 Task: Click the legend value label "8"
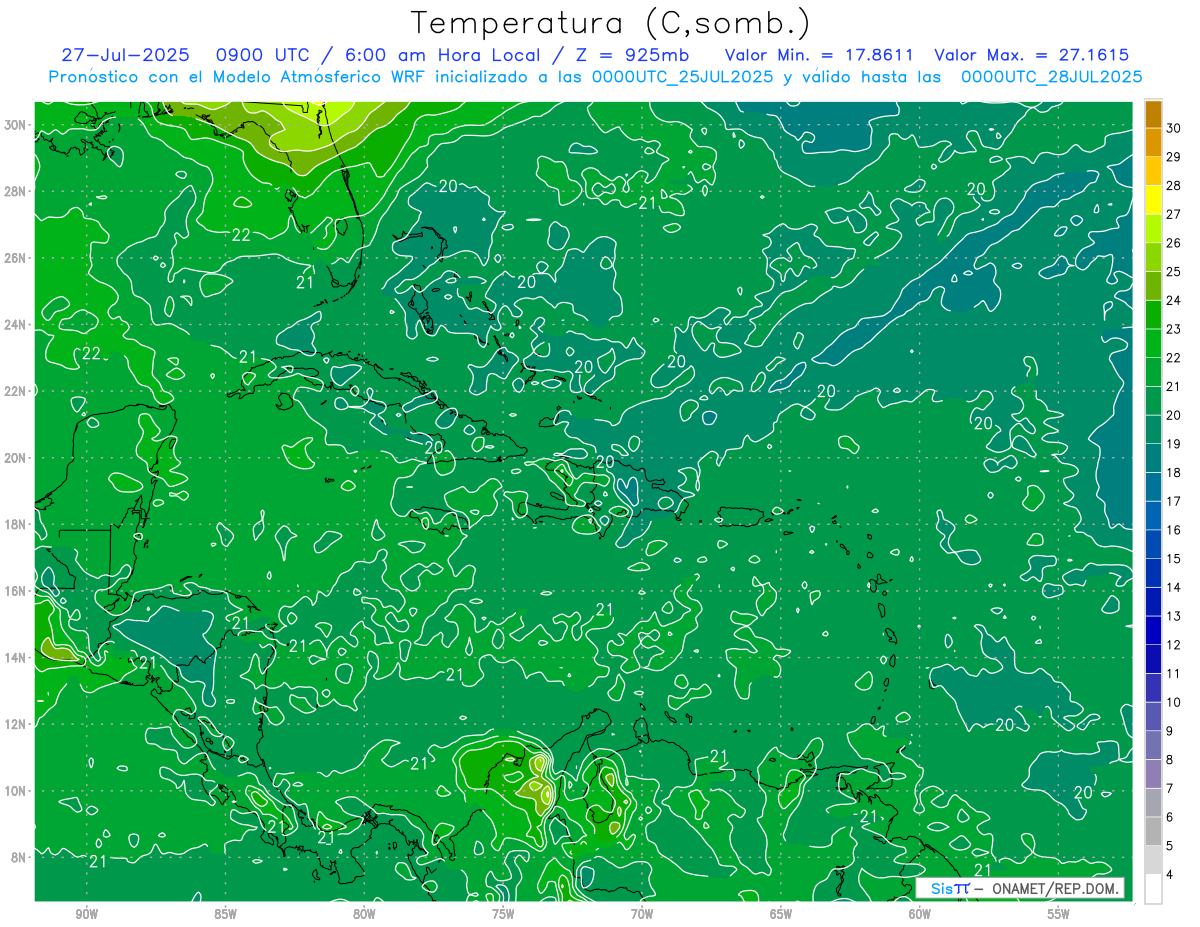click(x=1170, y=760)
